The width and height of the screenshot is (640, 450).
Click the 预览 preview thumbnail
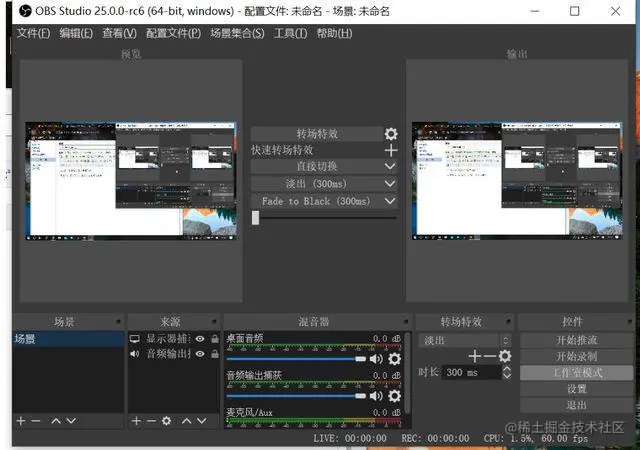coord(131,180)
